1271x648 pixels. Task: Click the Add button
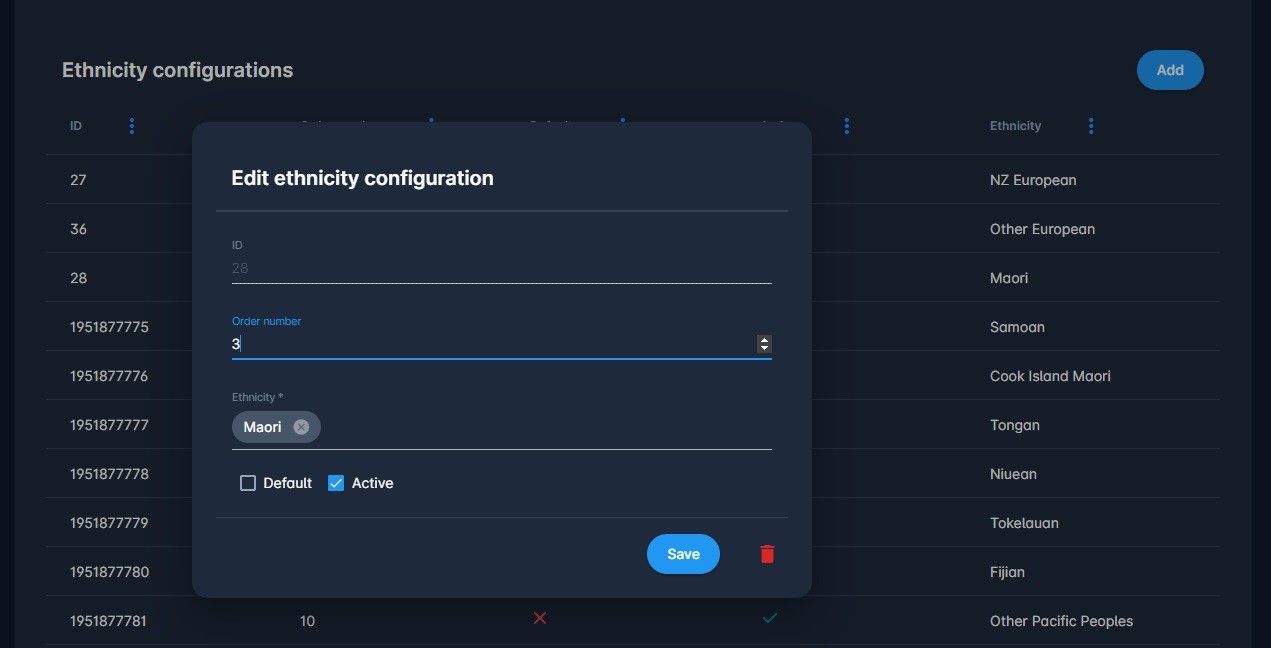(x=1169, y=70)
